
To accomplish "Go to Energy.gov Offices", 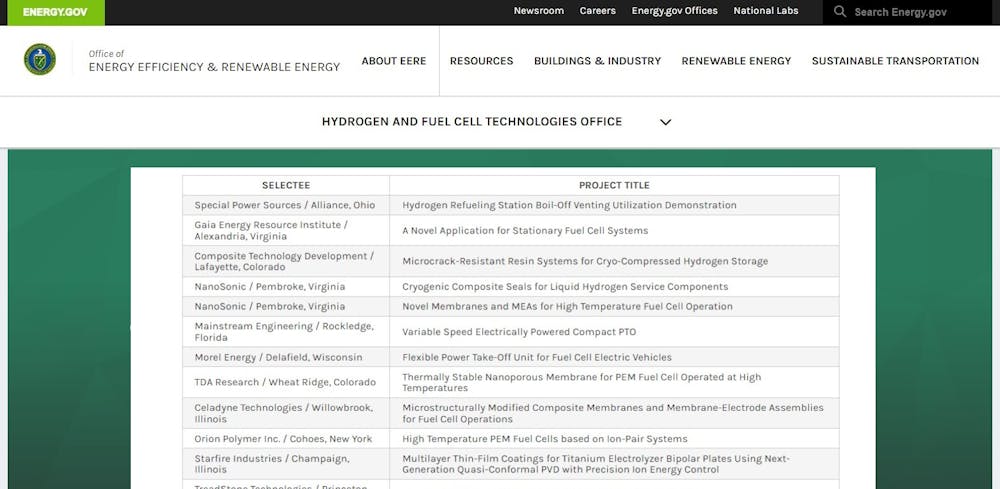I will pos(674,11).
